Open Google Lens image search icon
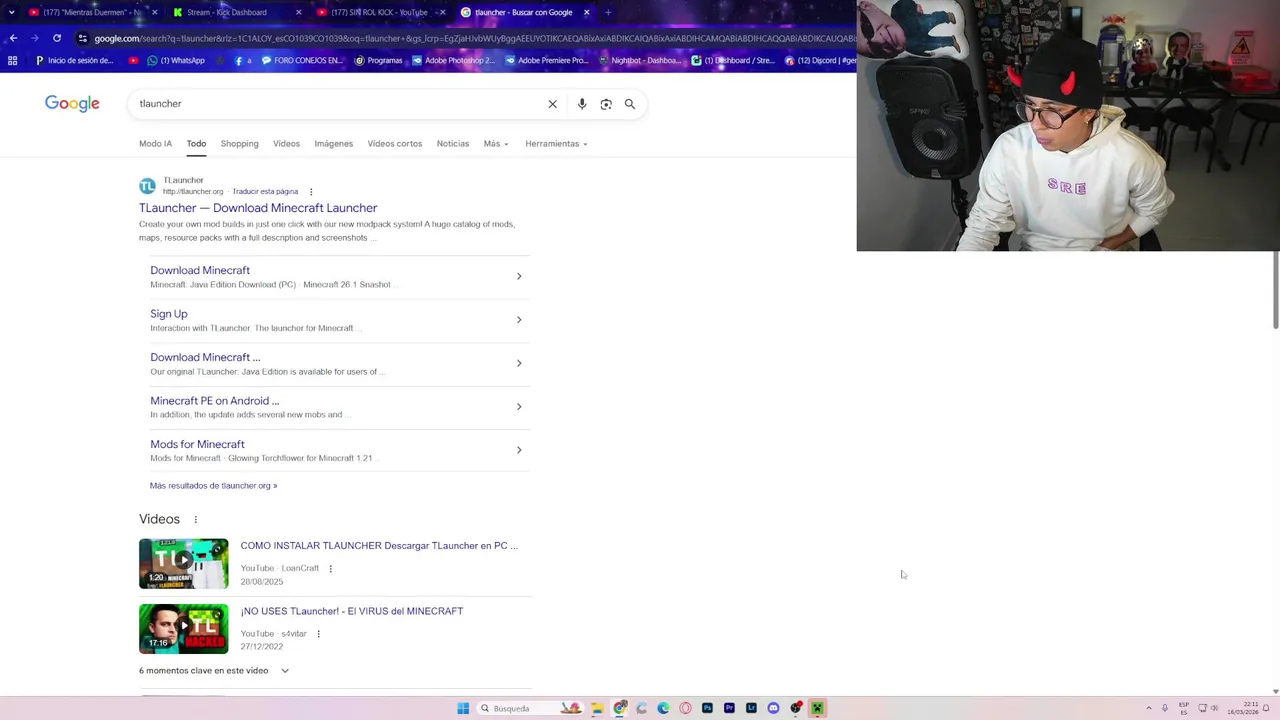Image resolution: width=1280 pixels, height=720 pixels. click(606, 104)
